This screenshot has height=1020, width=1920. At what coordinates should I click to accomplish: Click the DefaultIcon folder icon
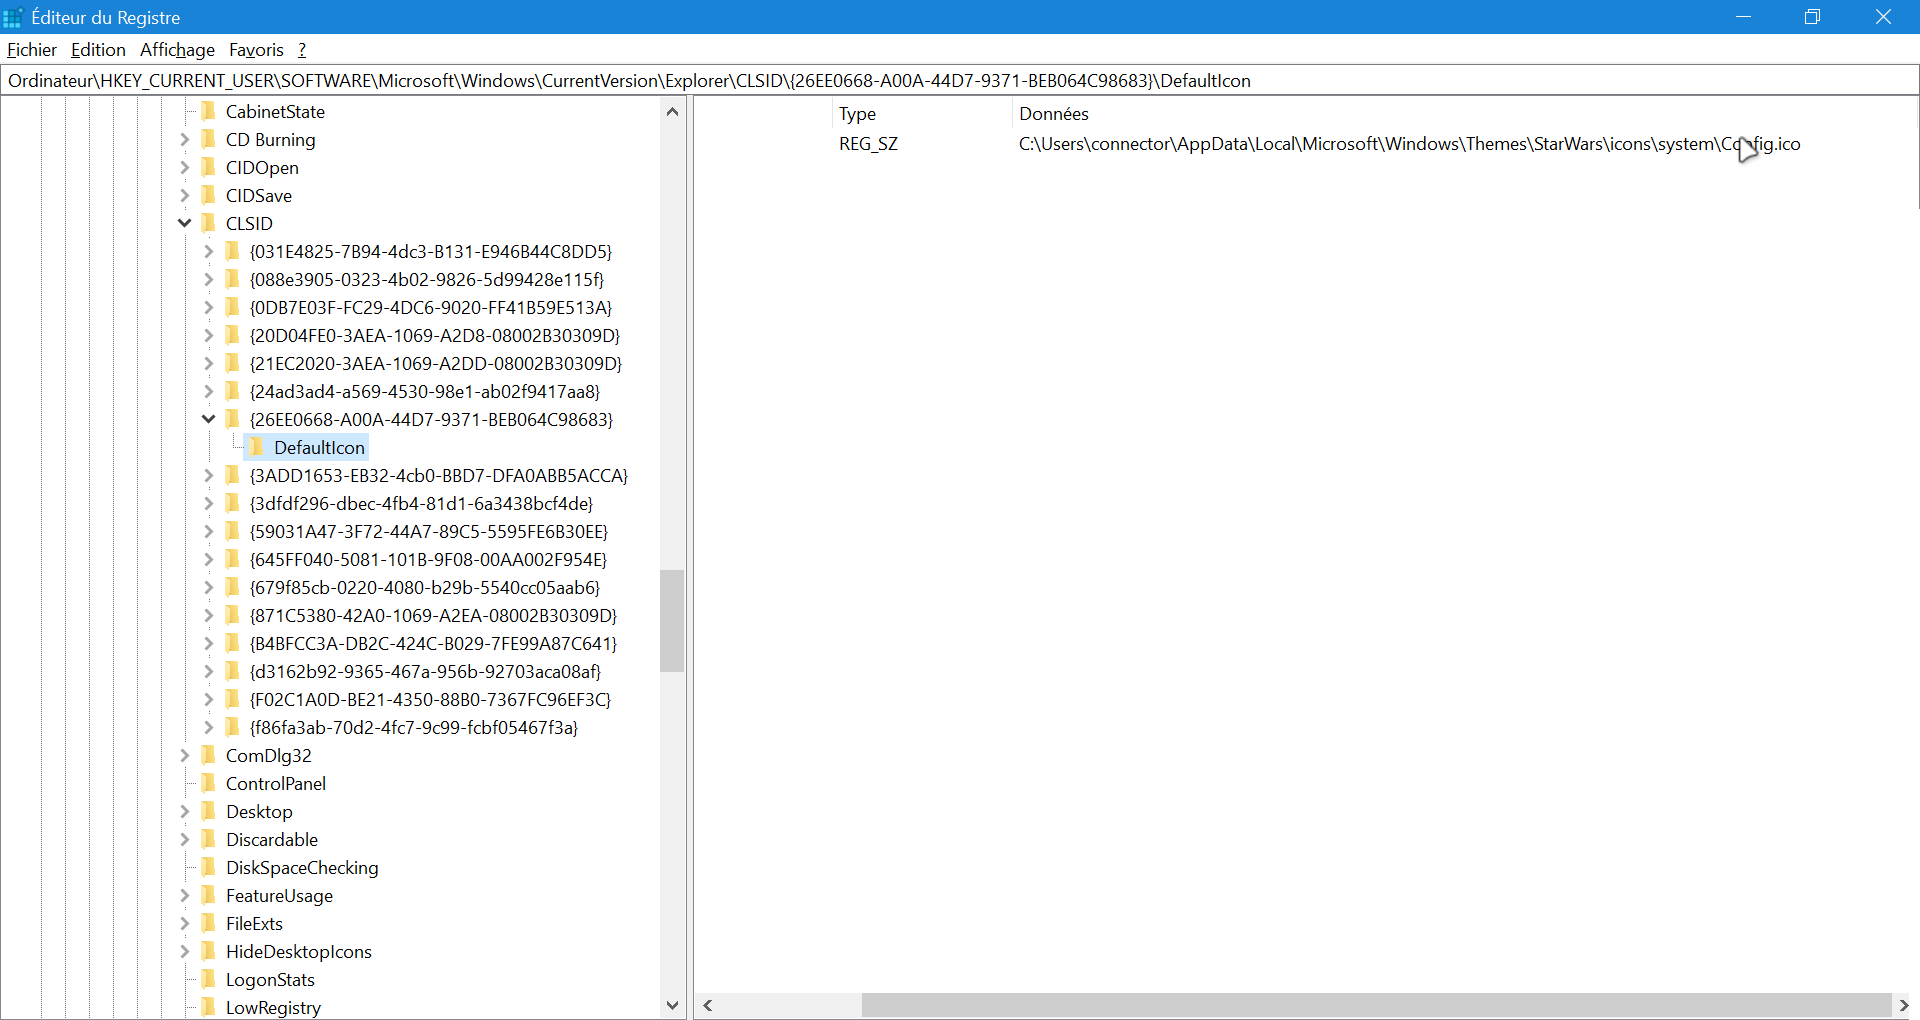click(256, 447)
